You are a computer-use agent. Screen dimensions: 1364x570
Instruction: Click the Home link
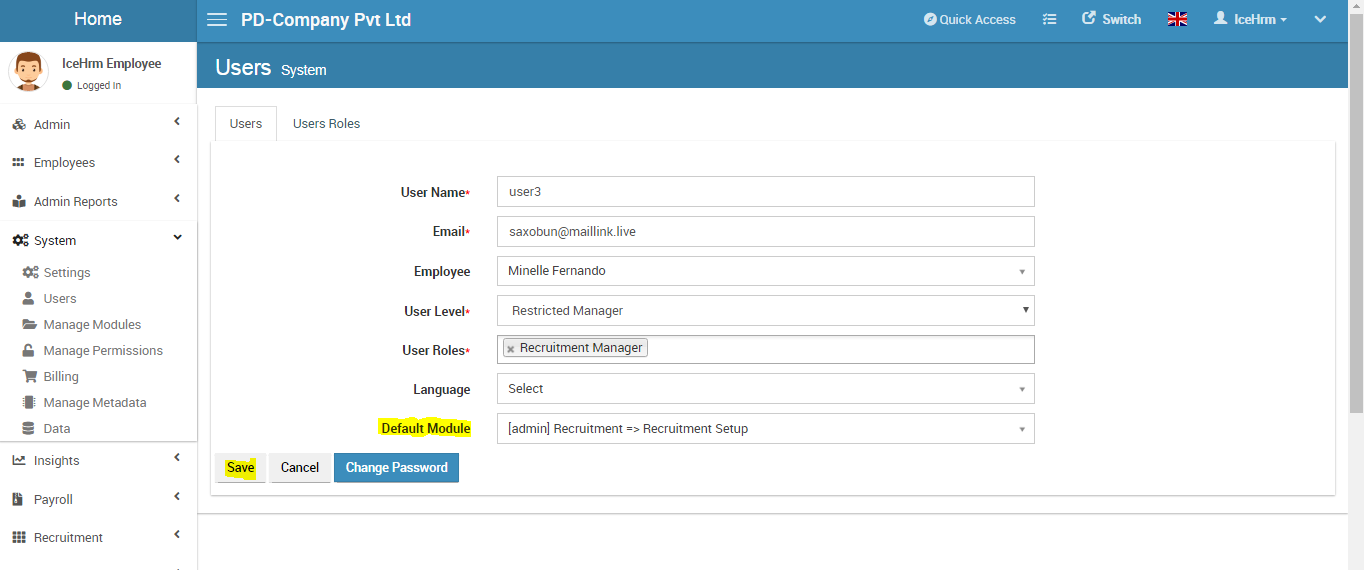point(98,19)
